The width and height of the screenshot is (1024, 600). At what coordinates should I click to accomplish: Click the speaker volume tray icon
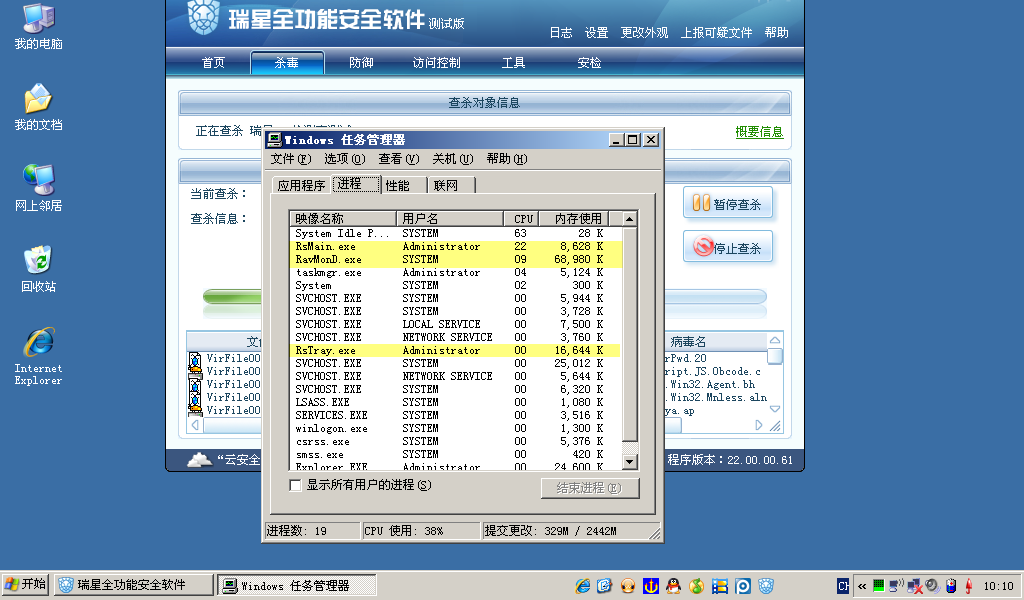[x=933, y=586]
